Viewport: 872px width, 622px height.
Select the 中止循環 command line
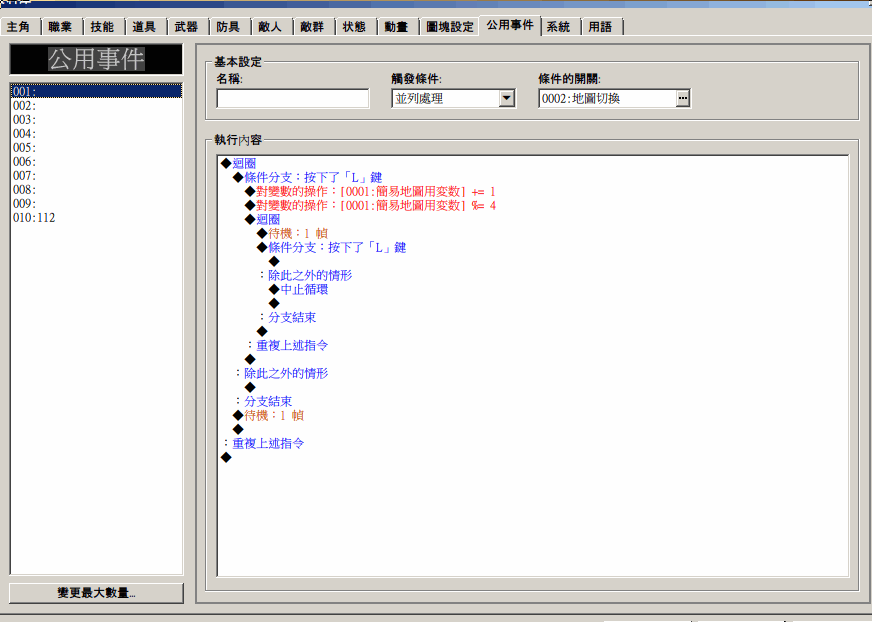click(x=299, y=289)
